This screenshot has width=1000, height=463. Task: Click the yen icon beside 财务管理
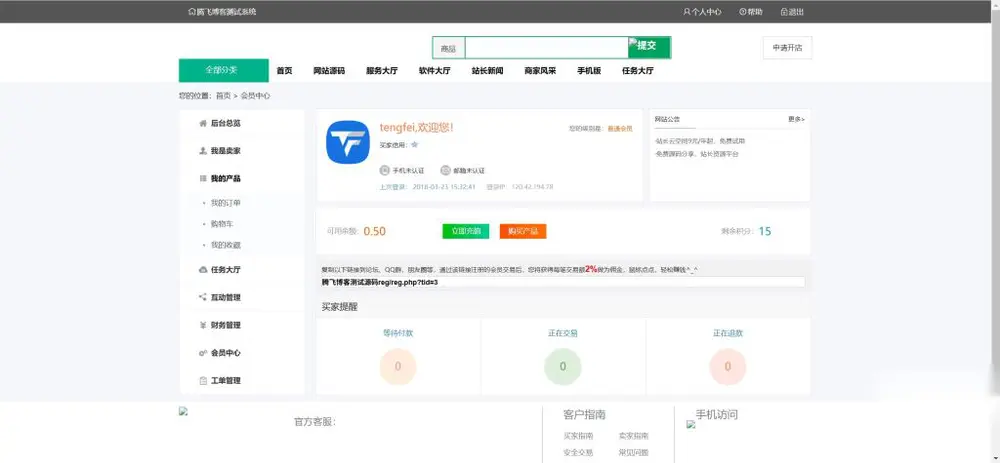(203, 325)
